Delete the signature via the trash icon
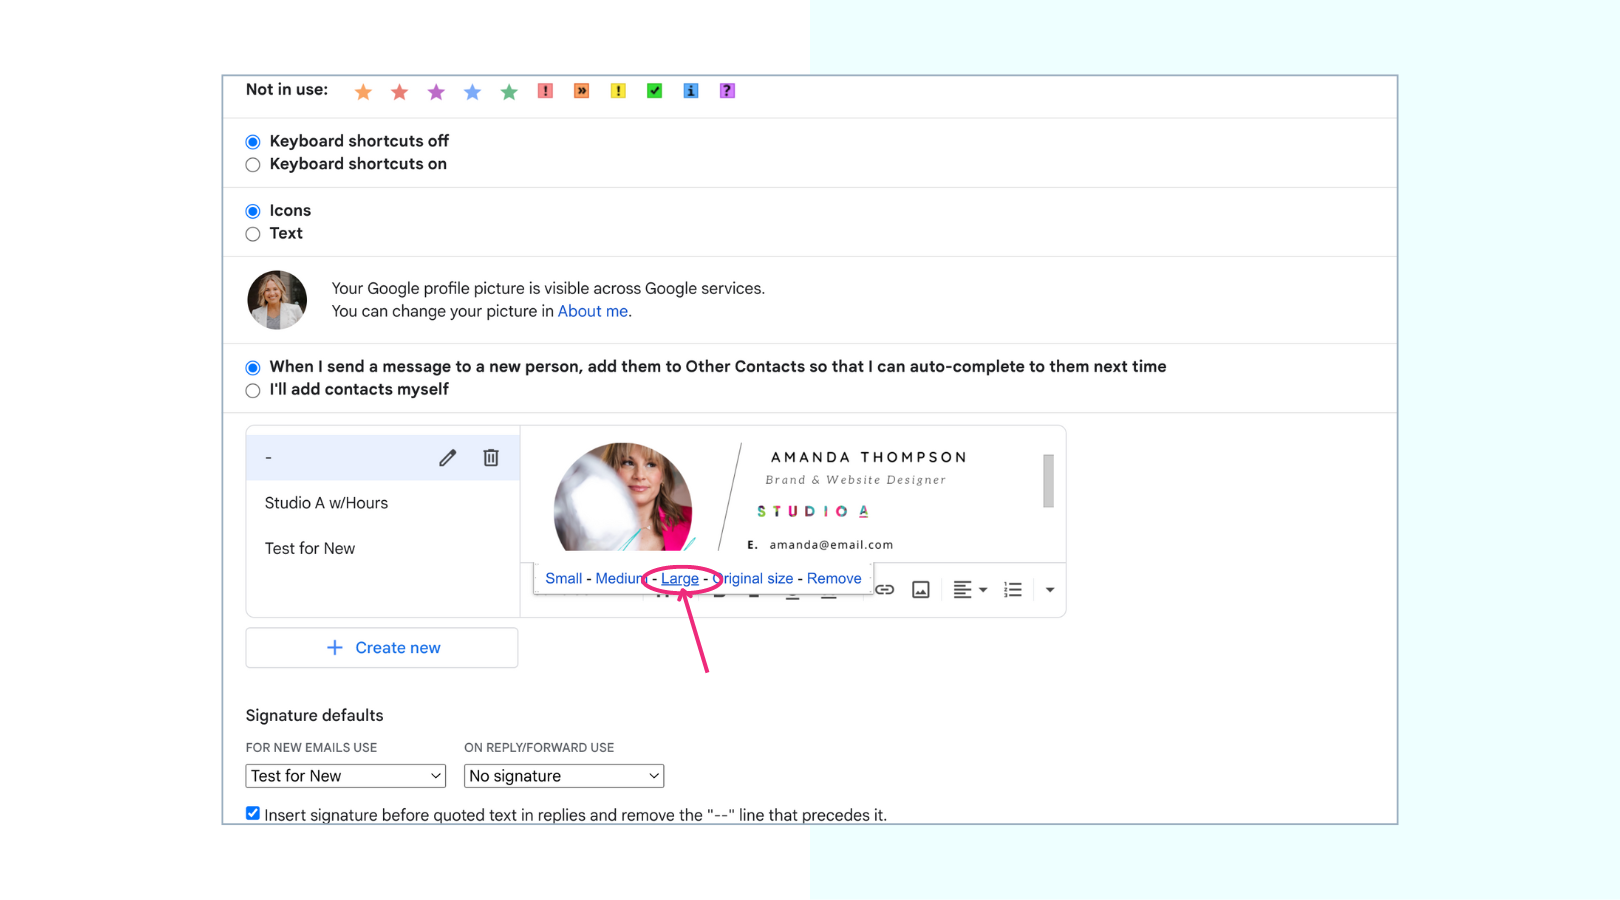 click(x=491, y=457)
